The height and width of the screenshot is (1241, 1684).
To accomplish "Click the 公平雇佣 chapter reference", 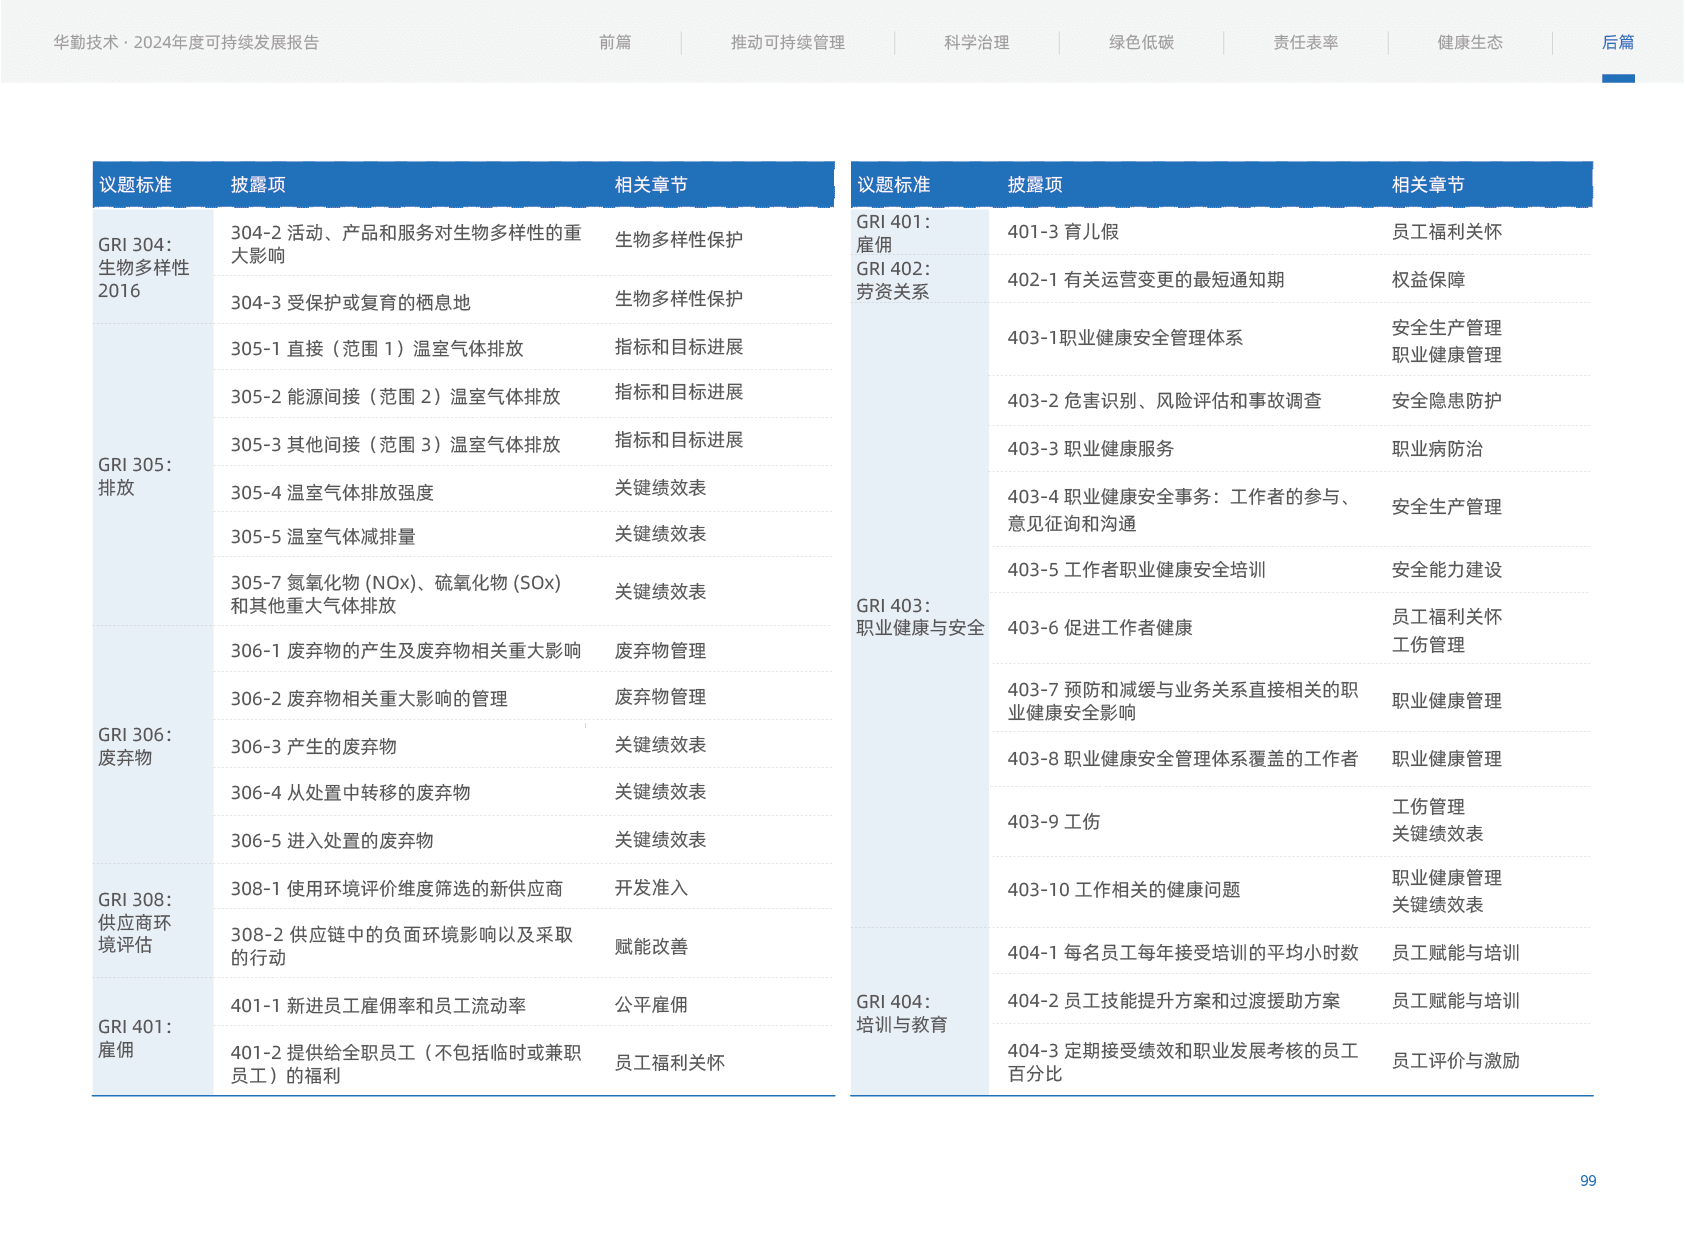I will point(651,1004).
